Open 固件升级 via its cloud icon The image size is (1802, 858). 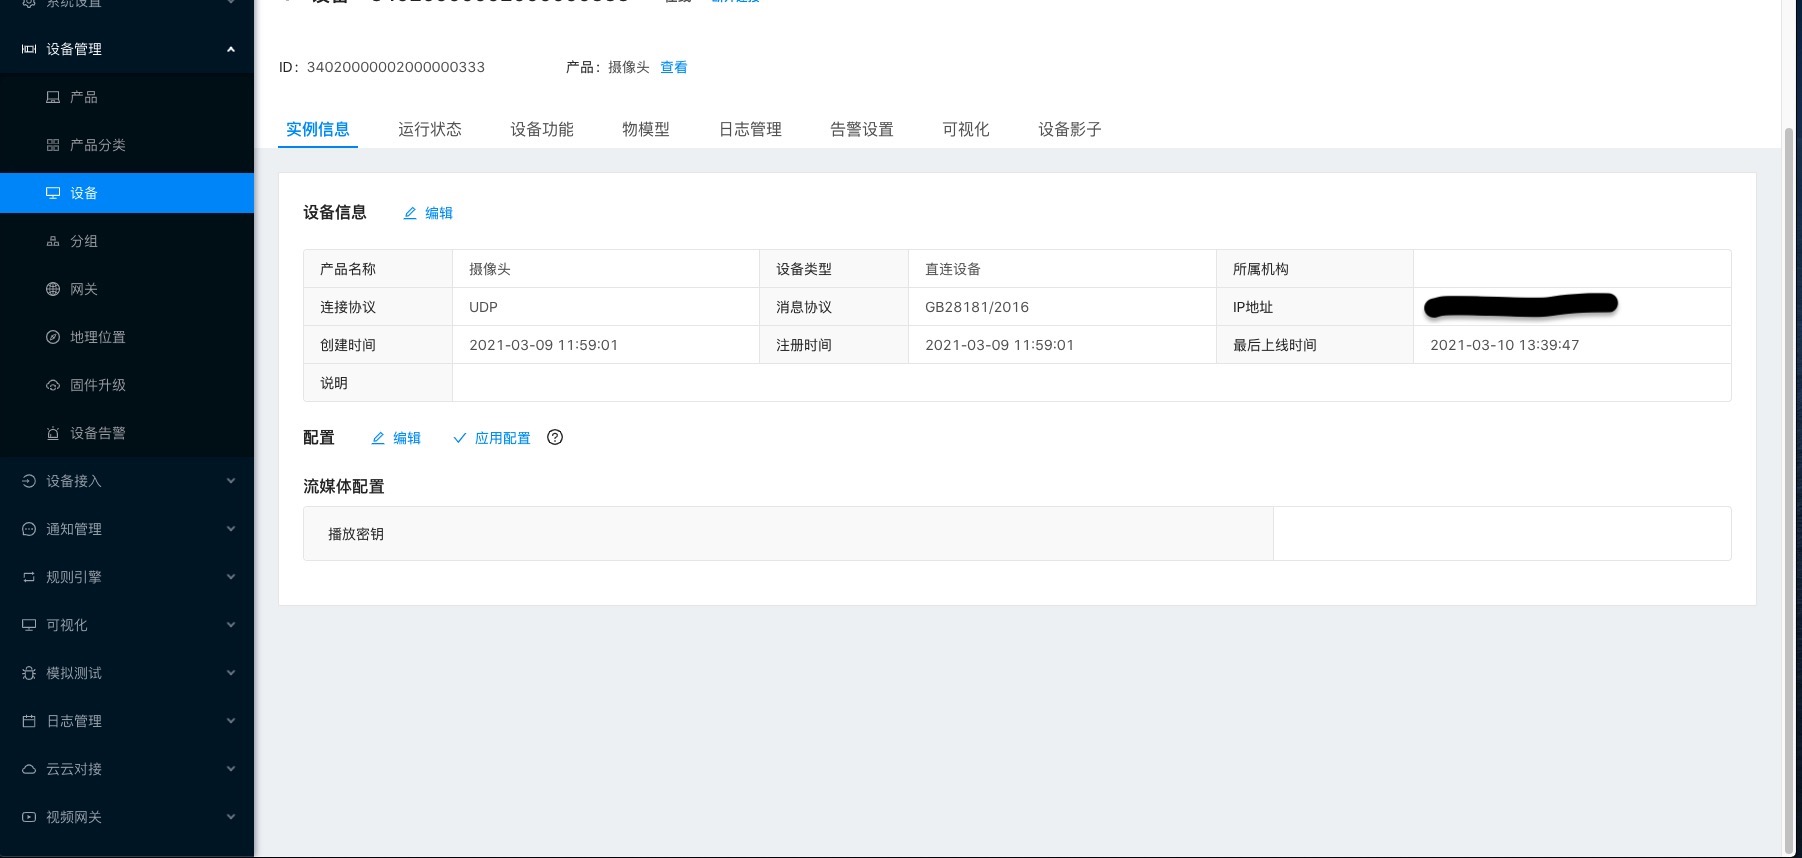point(53,385)
